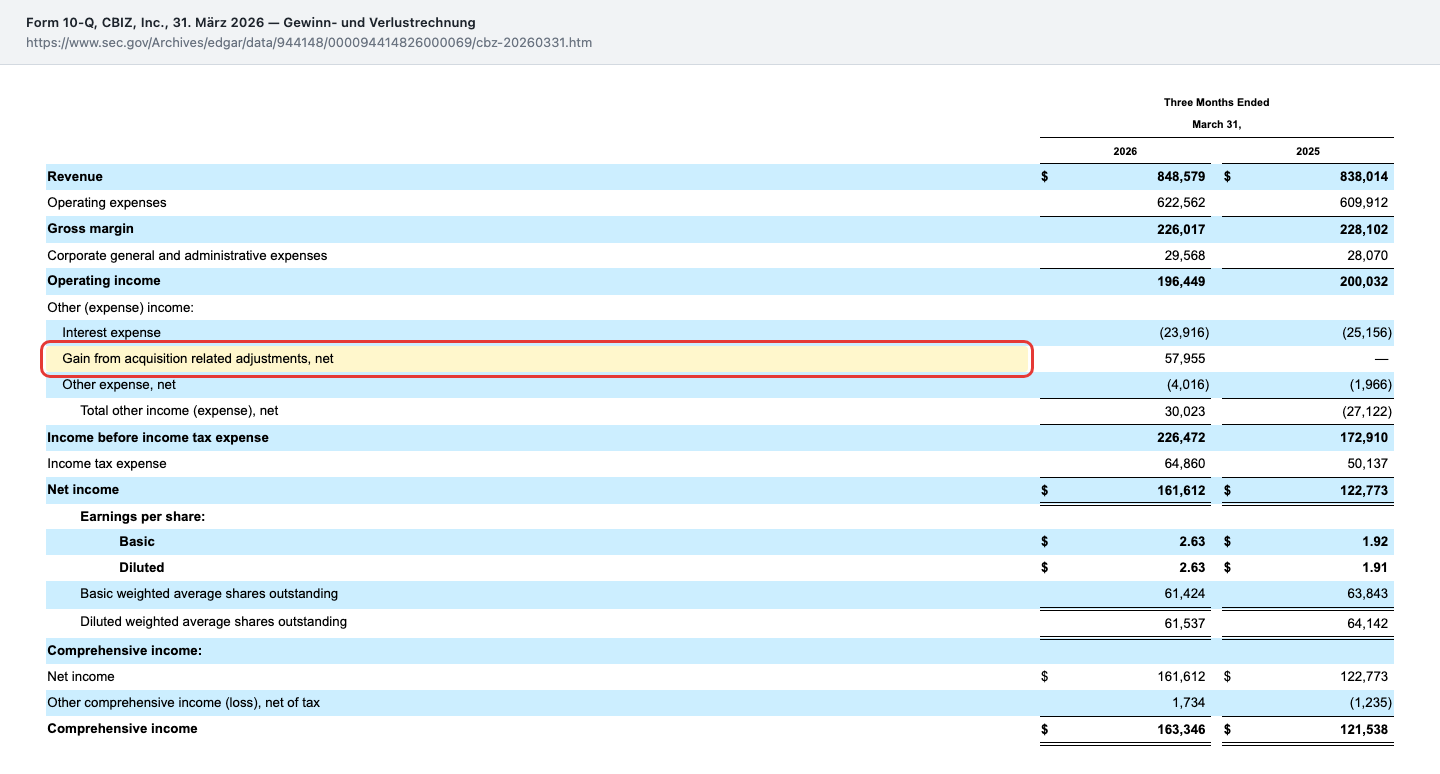Click the 'Operating expenses' row label
The image size is (1440, 774).
[107, 203]
